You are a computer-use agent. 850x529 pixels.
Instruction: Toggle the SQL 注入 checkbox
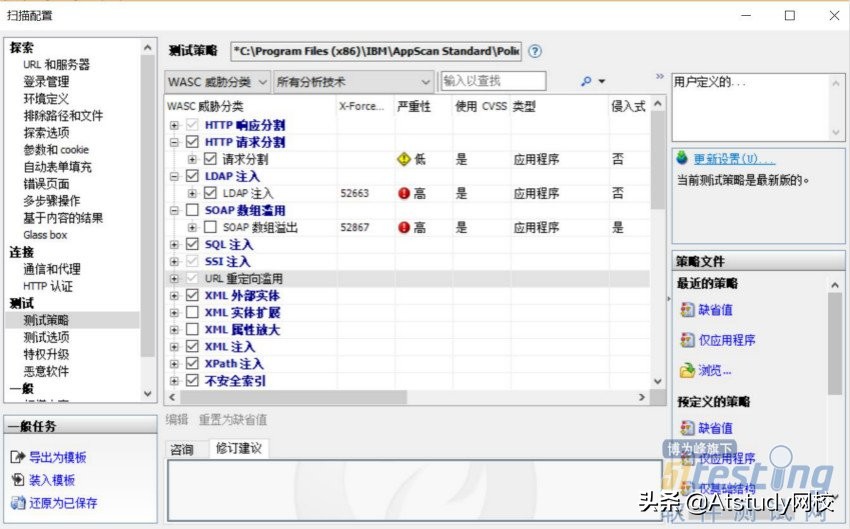coord(192,244)
